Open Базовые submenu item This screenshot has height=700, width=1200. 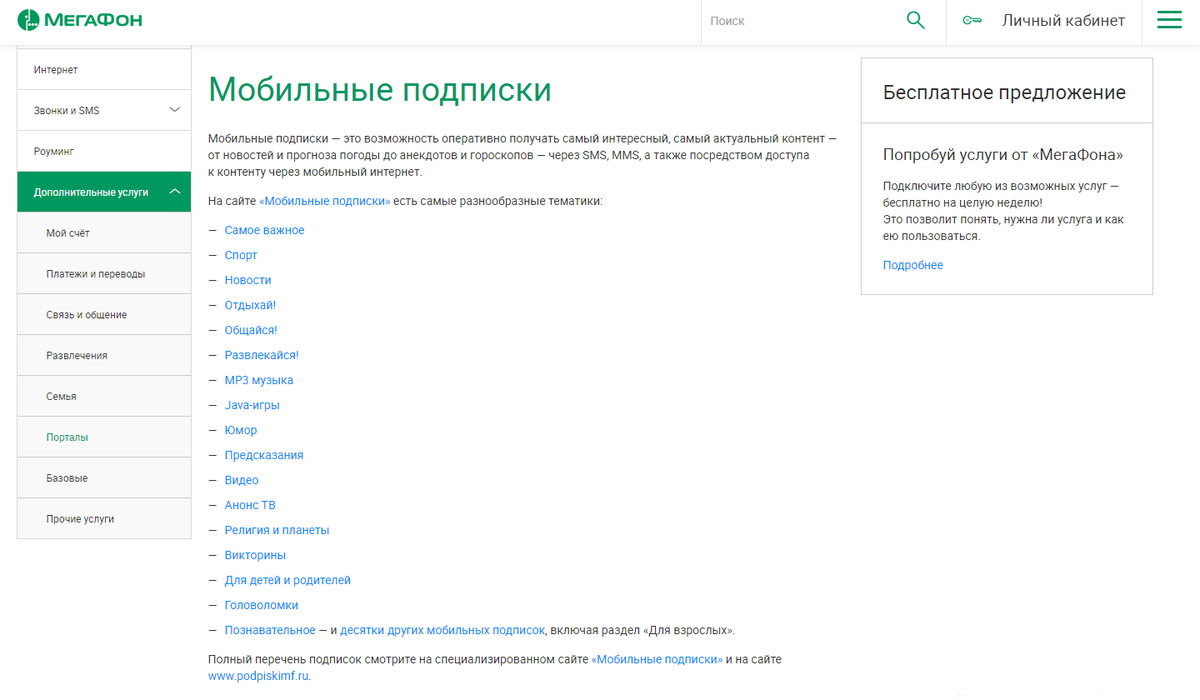104,479
